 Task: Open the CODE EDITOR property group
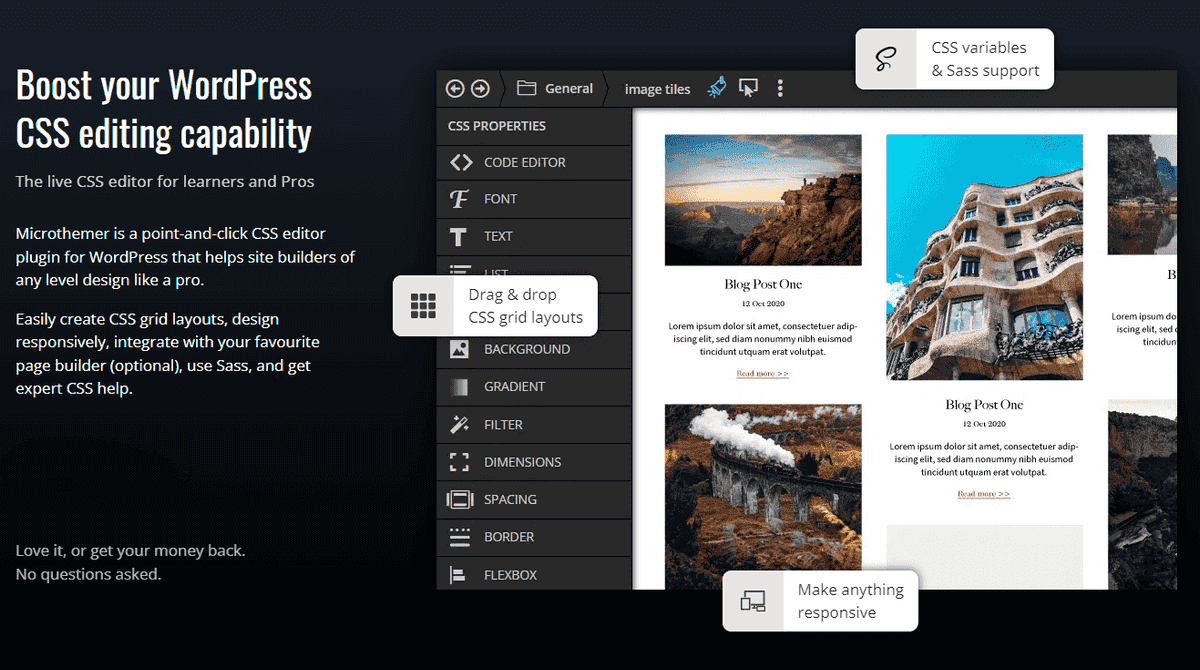point(534,162)
